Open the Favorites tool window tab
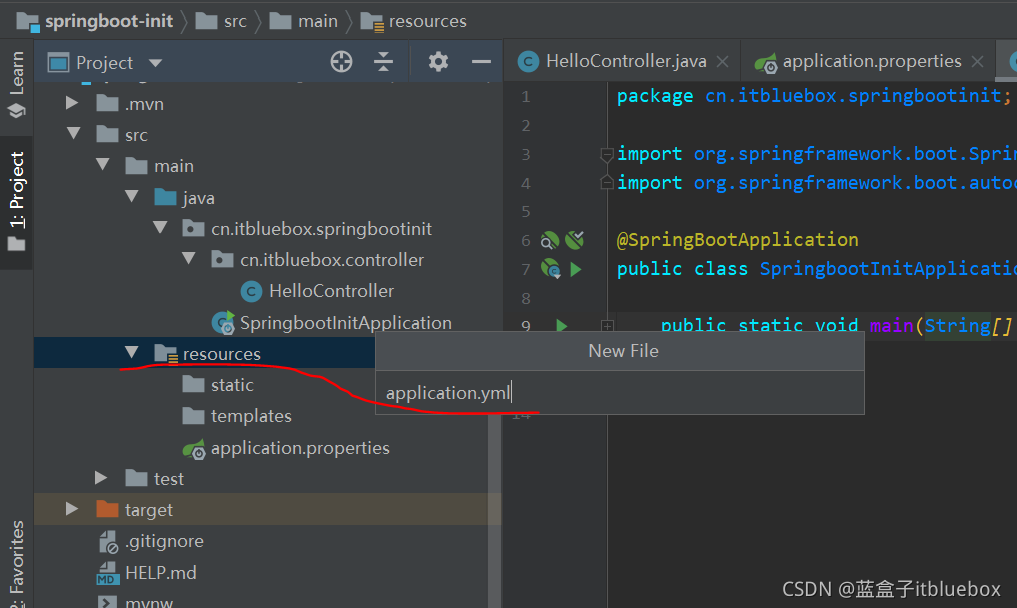Screen dimensions: 1017x608 click(x=17, y=563)
